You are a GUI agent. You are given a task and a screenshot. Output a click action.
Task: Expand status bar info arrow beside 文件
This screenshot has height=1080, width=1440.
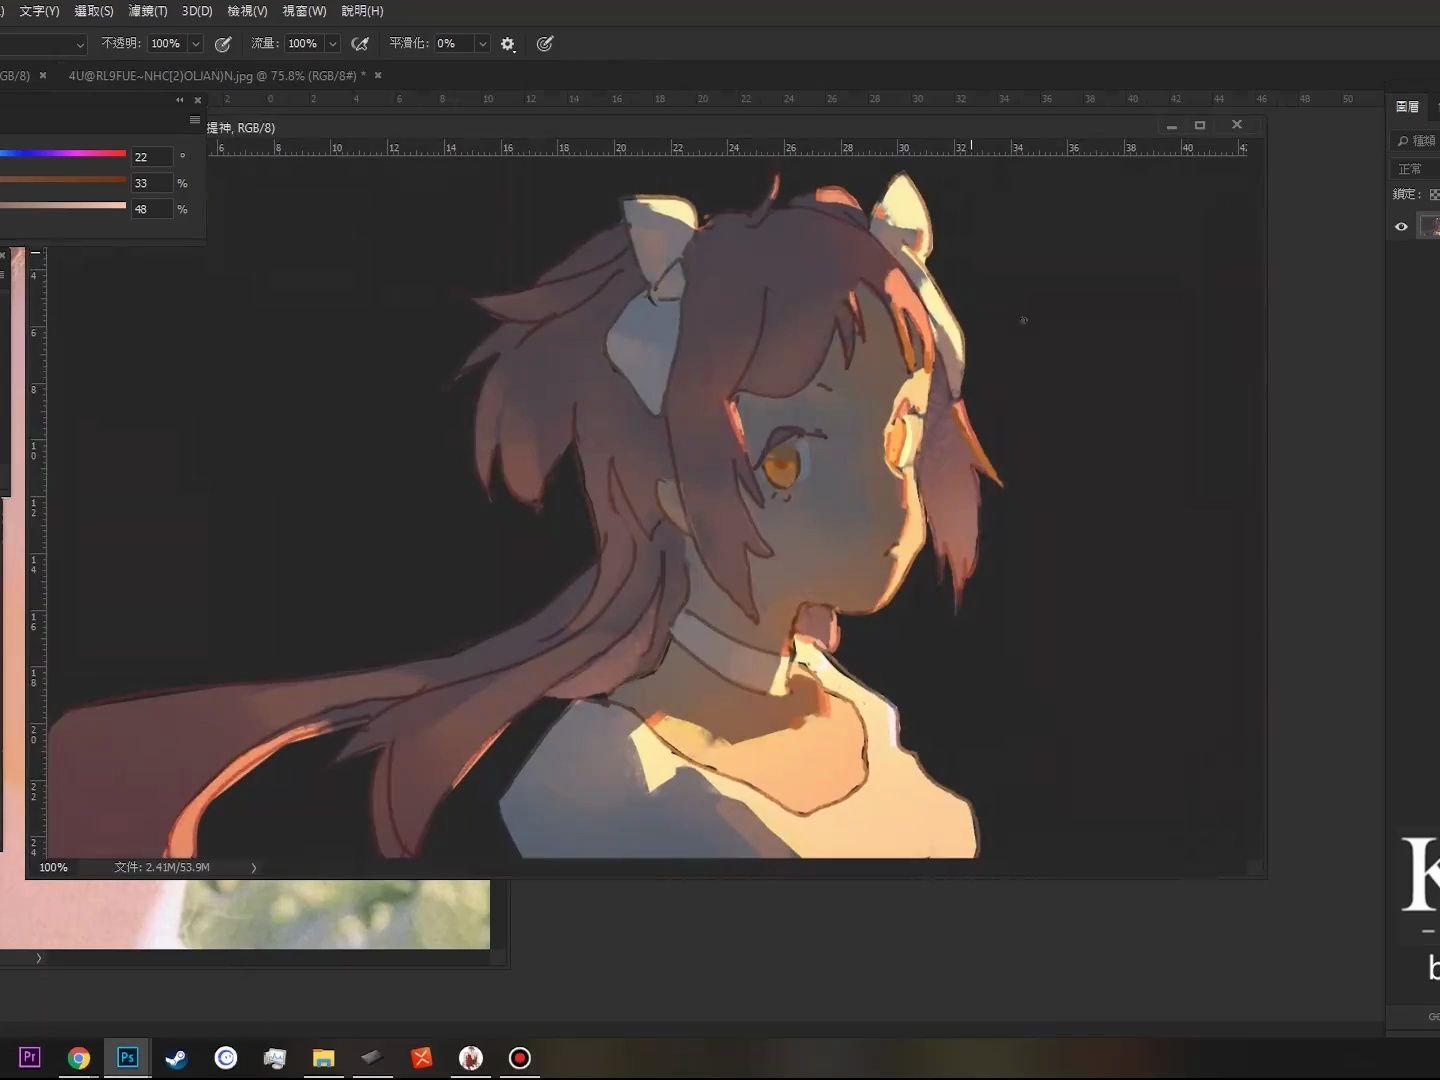point(254,868)
